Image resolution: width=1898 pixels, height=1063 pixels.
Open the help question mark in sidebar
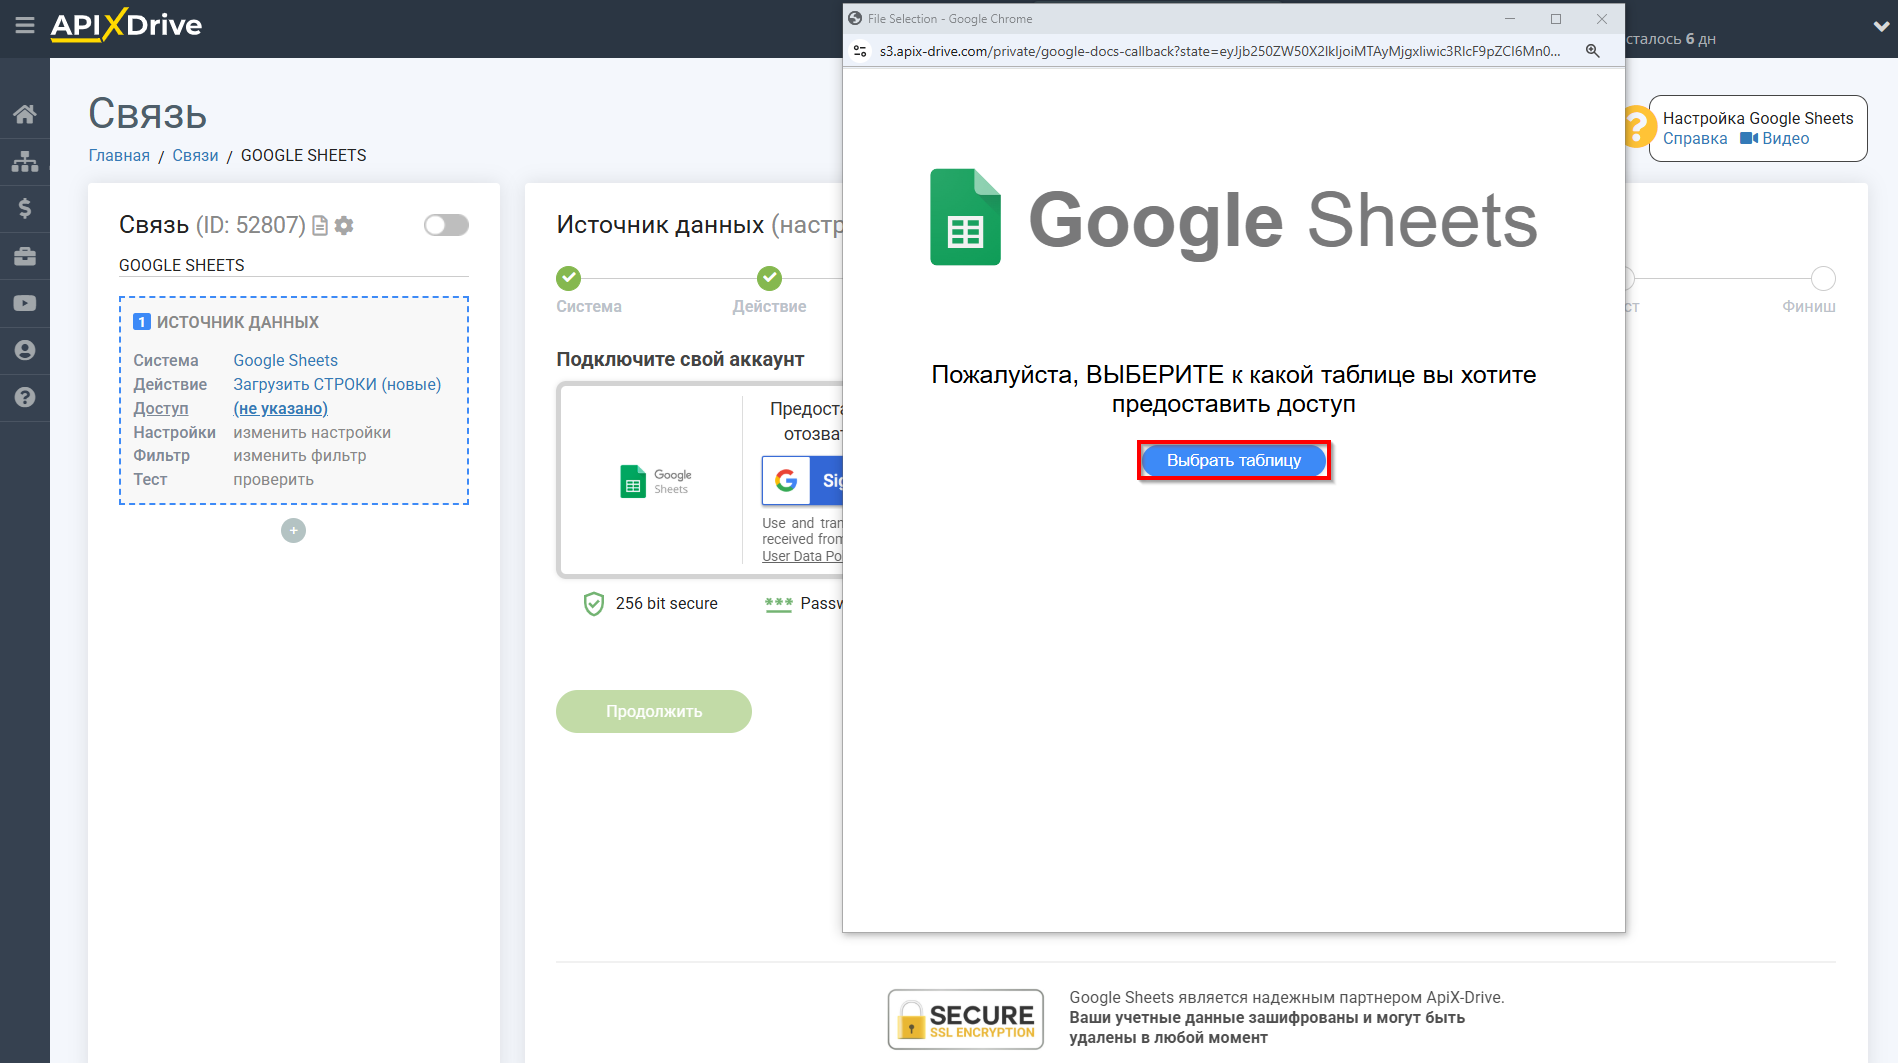(x=25, y=398)
